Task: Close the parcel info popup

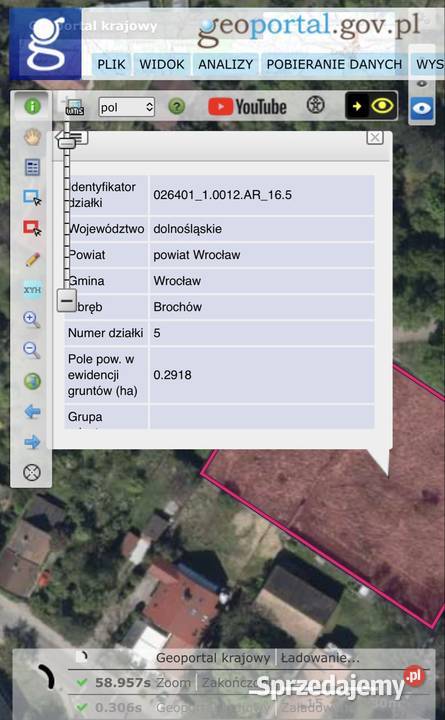Action: (x=375, y=137)
